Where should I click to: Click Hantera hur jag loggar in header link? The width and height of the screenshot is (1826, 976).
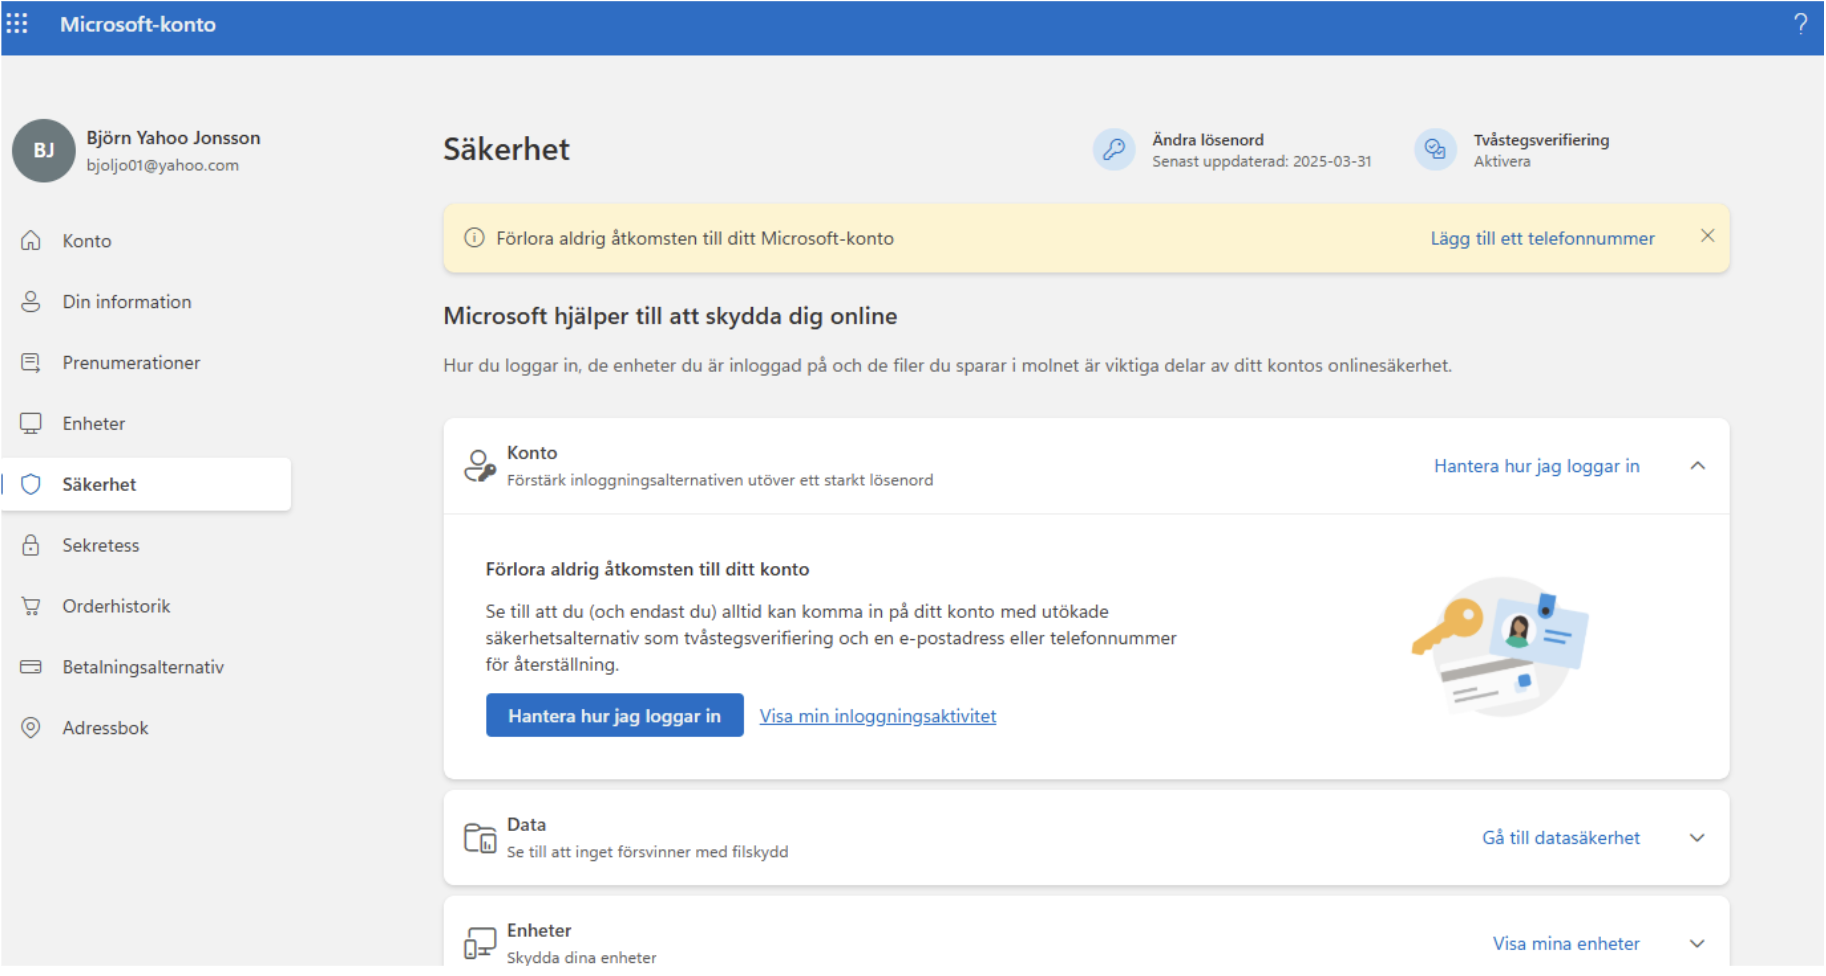pyautogui.click(x=1537, y=466)
